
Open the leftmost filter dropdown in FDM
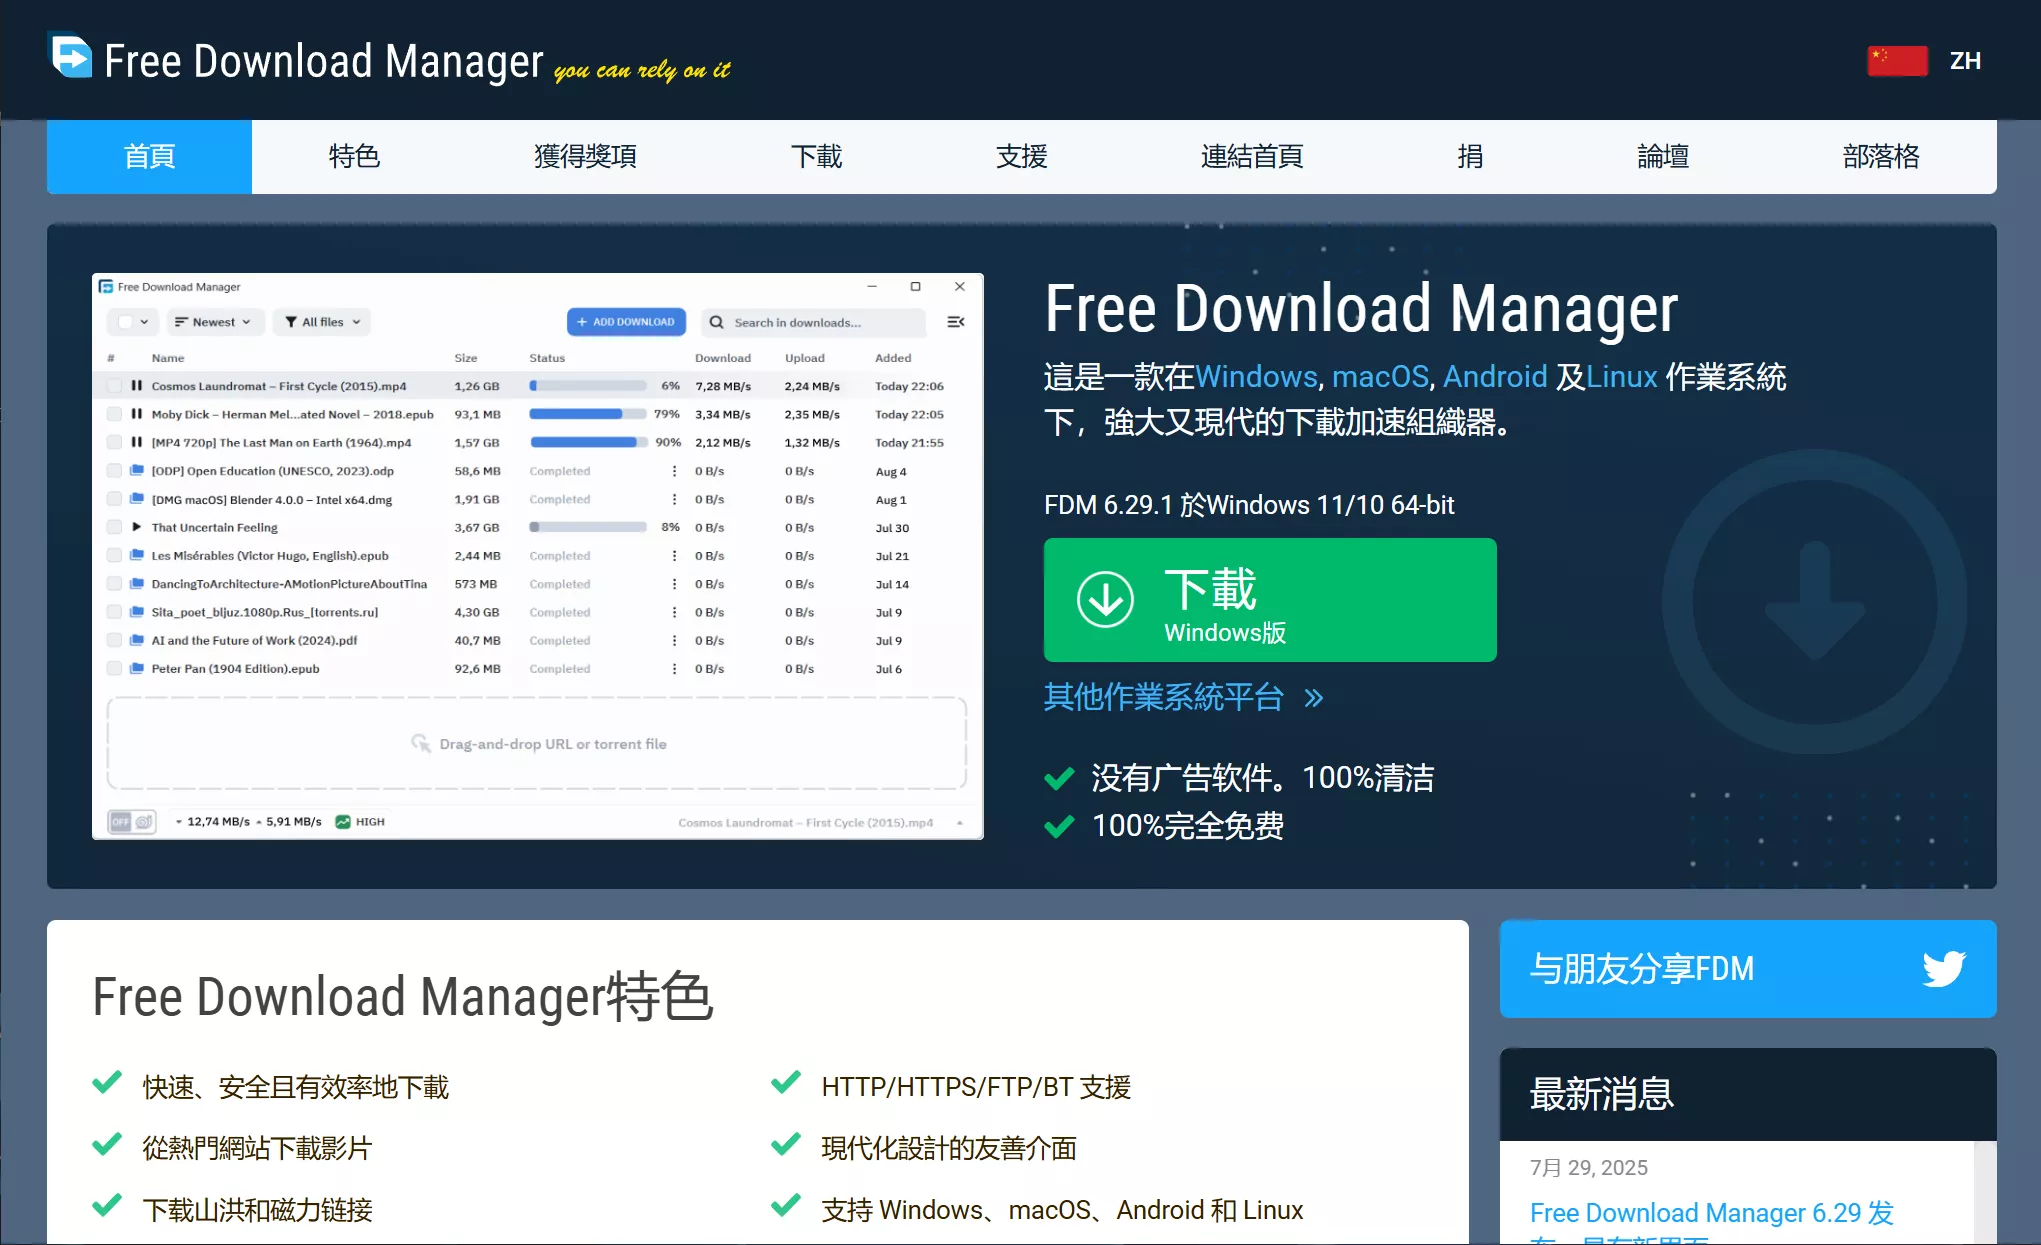133,322
